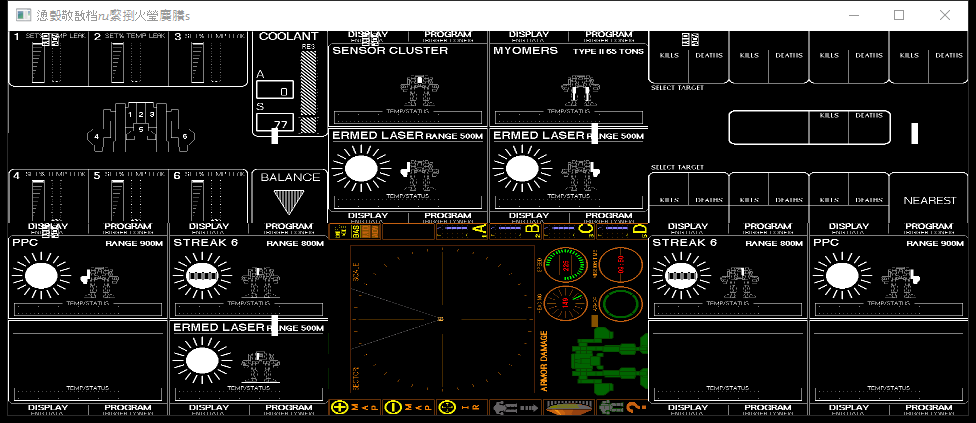Screen dimensions: 976x423
Task: Click DISPLAY below the lower ERMED LASER panel
Action: [x=209, y=409]
